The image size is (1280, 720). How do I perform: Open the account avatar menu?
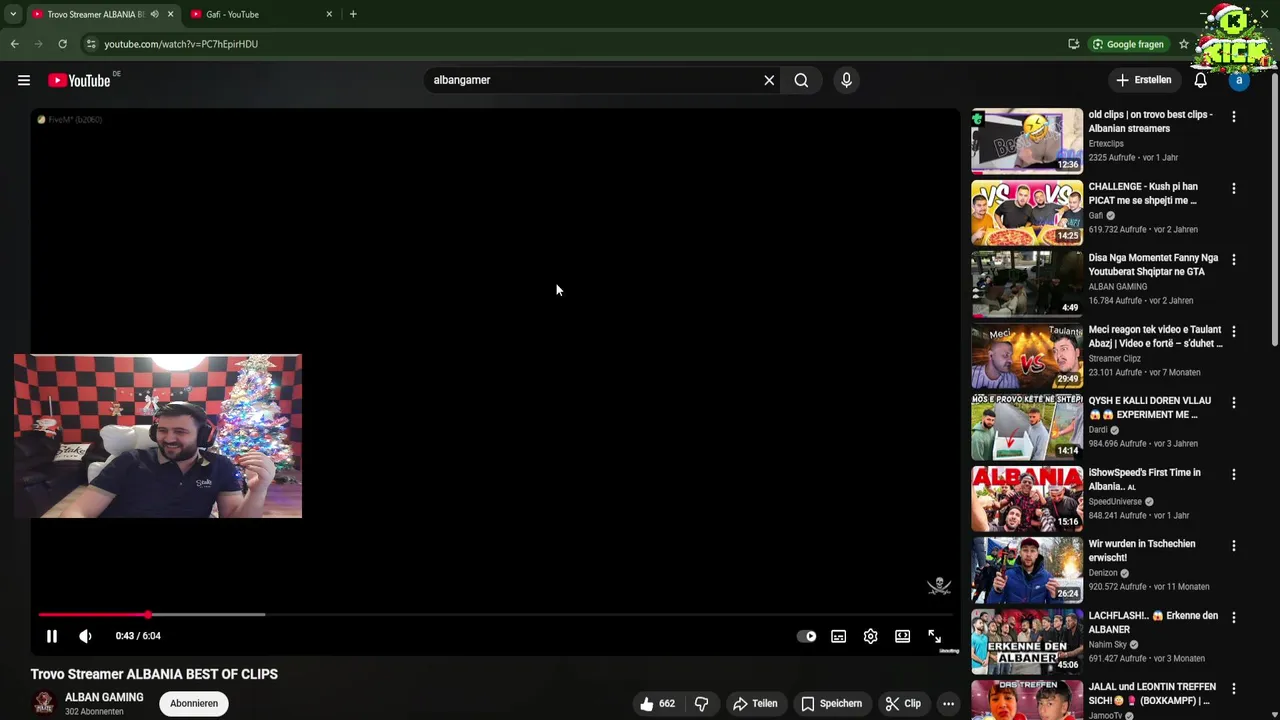pyautogui.click(x=1239, y=80)
